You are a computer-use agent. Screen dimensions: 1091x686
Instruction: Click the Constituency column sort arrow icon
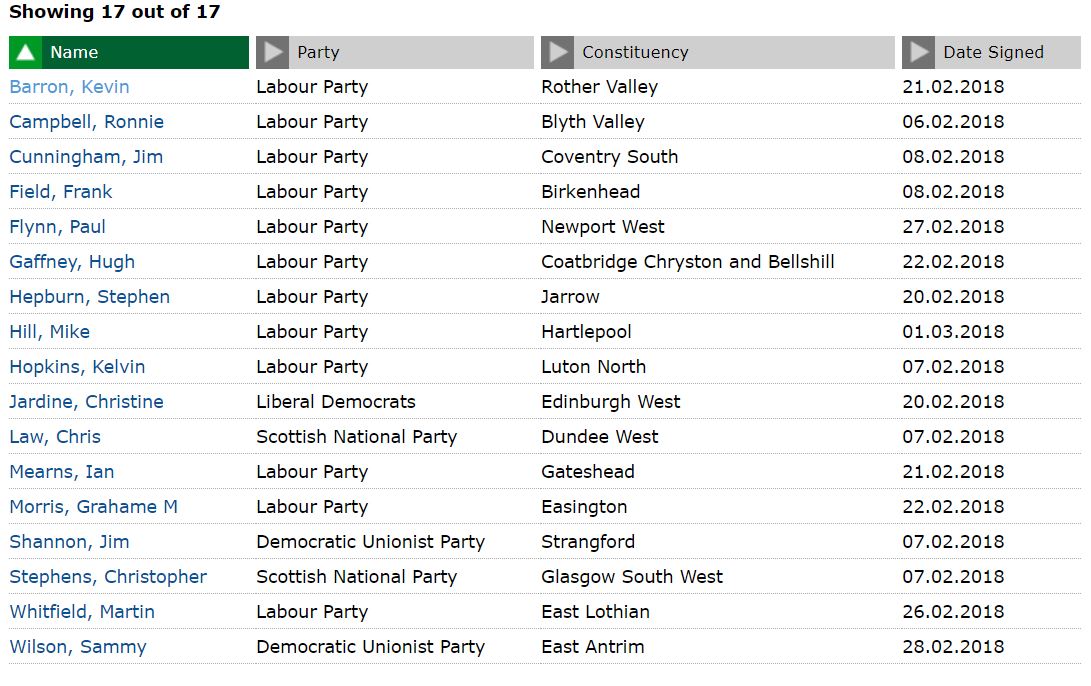558,52
